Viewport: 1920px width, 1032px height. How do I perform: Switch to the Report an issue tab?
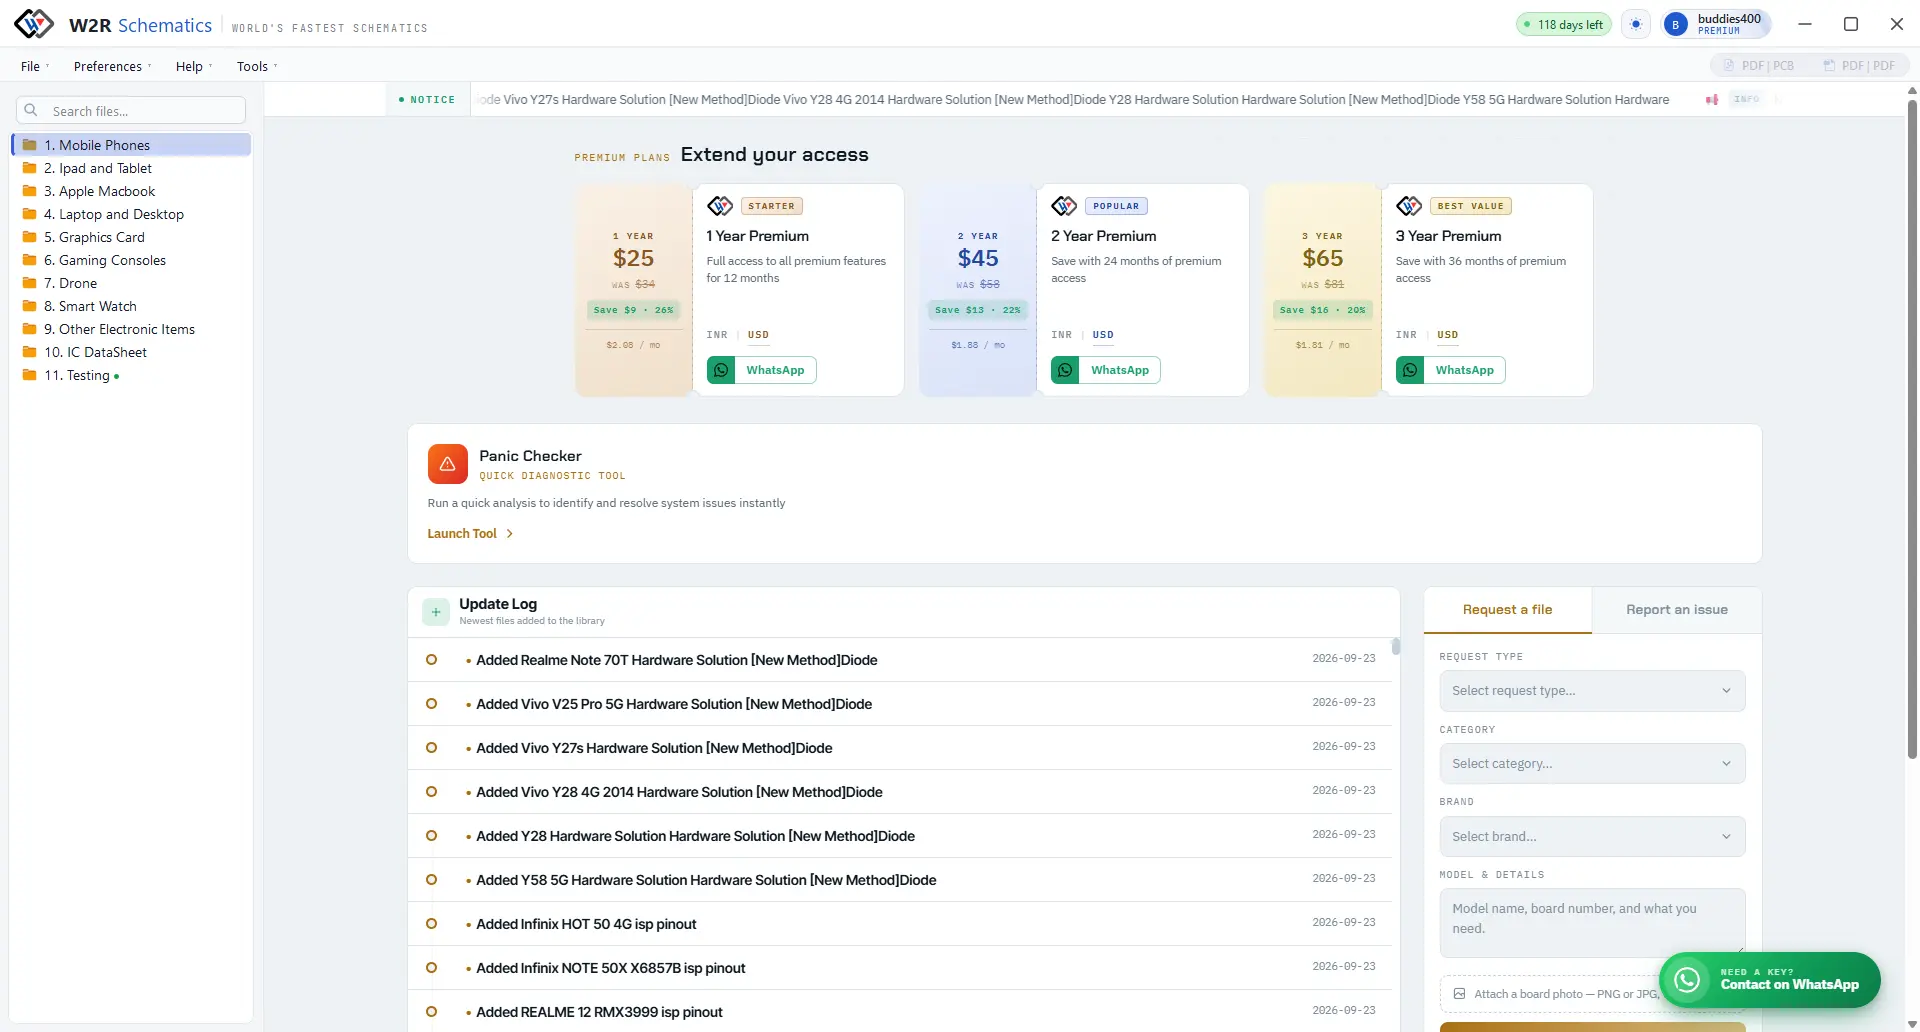pyautogui.click(x=1677, y=610)
